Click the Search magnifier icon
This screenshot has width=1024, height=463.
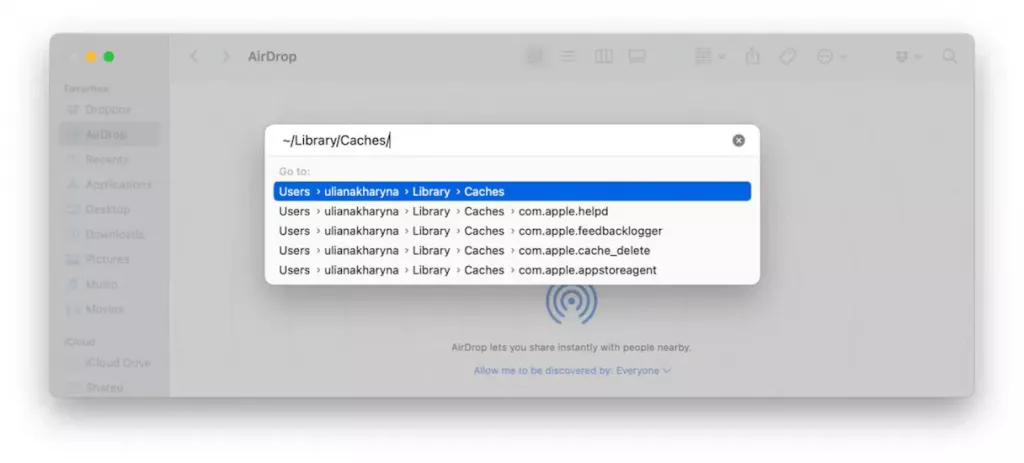[x=950, y=57]
